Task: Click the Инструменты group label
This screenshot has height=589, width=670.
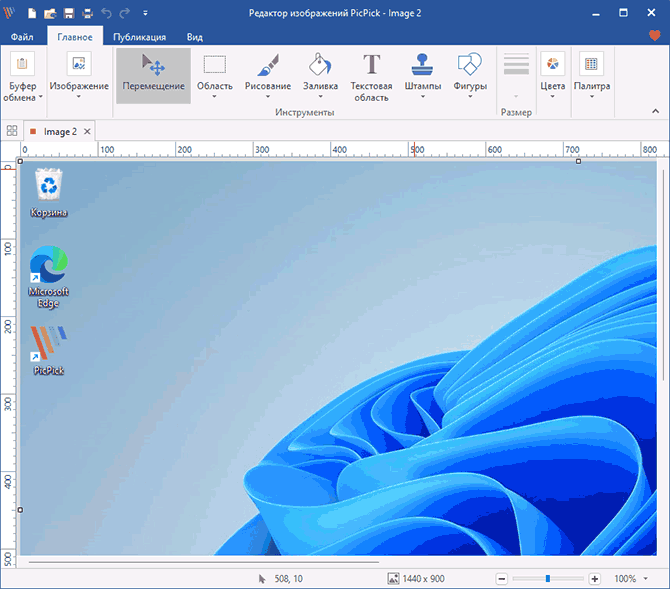Action: point(304,112)
